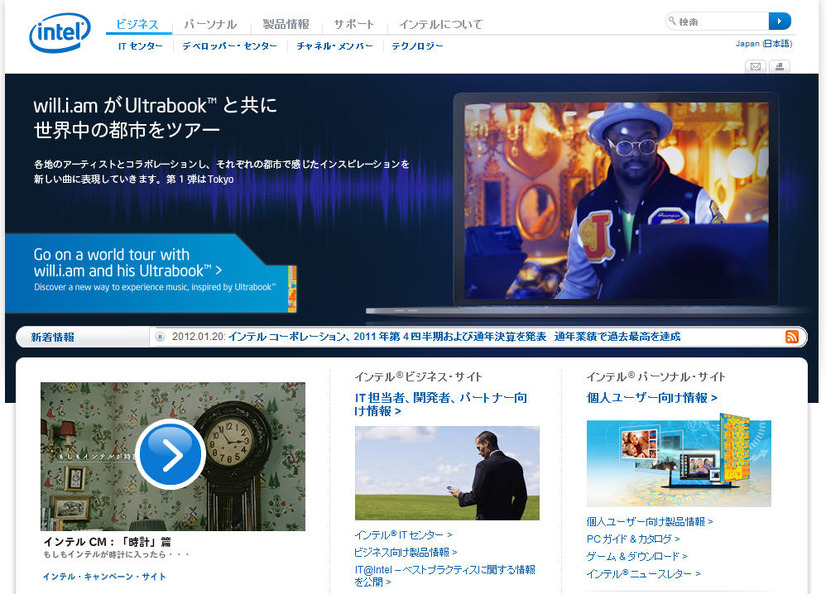Open PC ガイド & カタログ link
This screenshot has width=826, height=594.
click(633, 539)
